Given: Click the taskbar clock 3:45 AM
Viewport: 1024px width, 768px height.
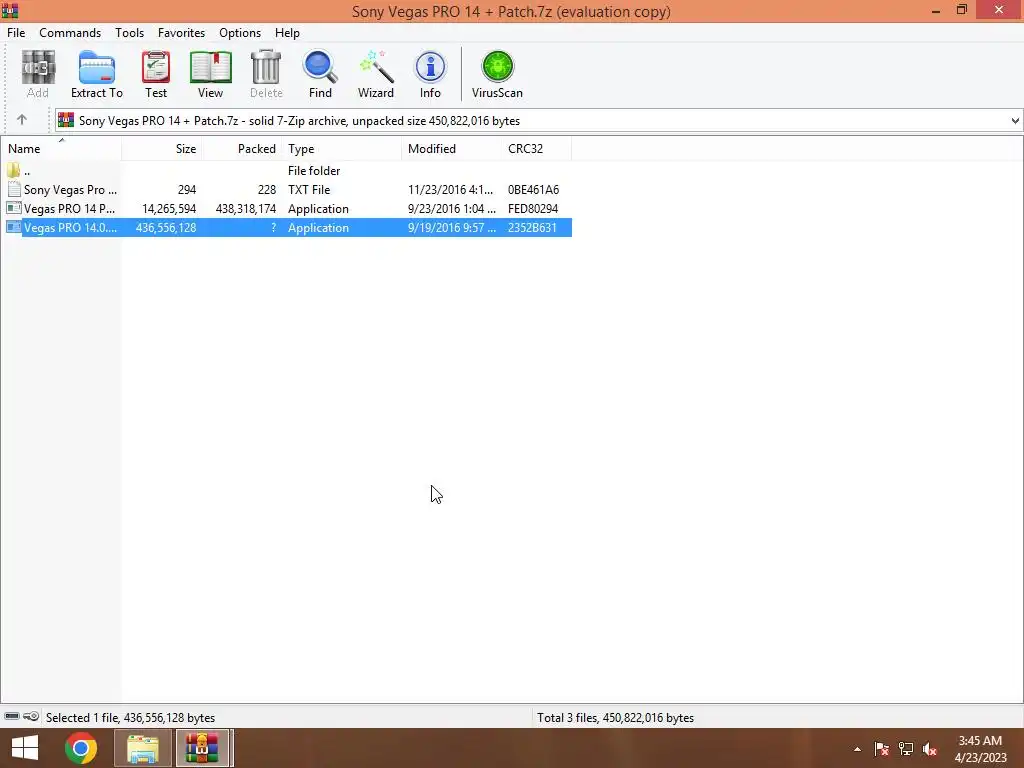Looking at the screenshot, I should point(980,741).
